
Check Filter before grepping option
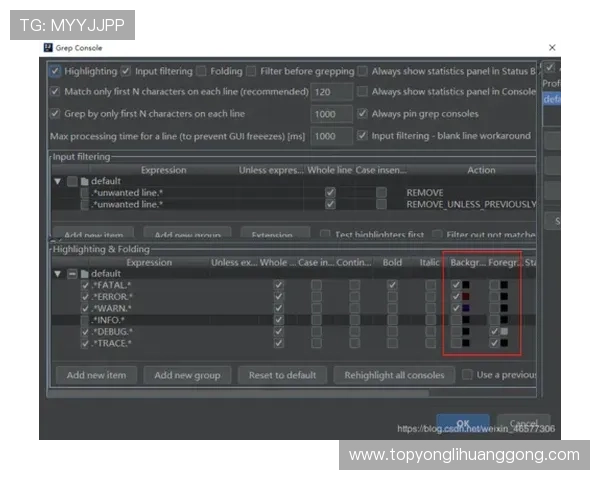coord(252,72)
